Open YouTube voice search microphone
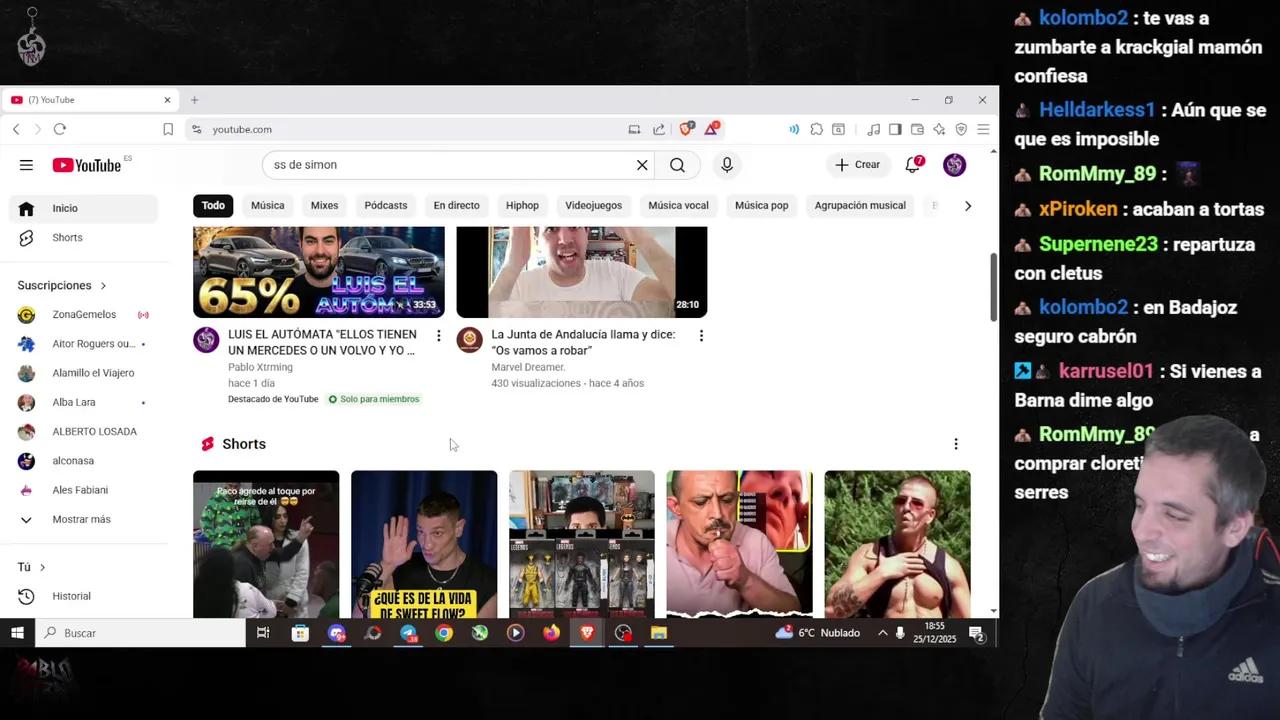This screenshot has width=1280, height=720. [727, 165]
